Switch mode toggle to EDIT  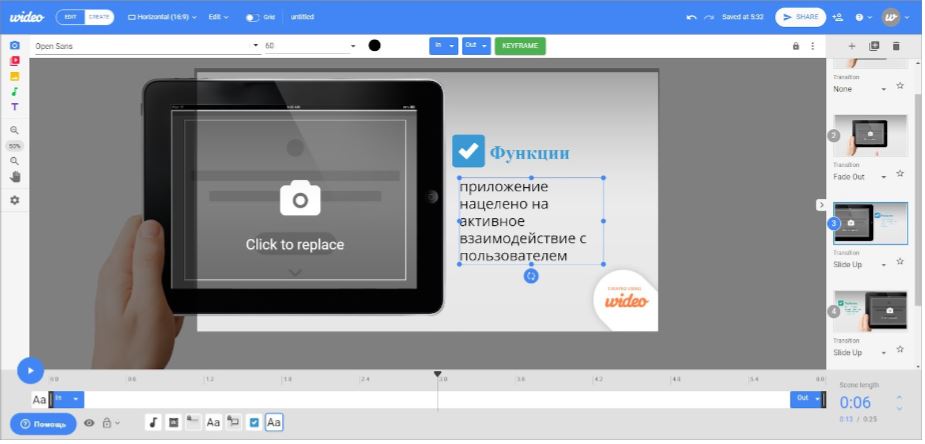pos(71,17)
